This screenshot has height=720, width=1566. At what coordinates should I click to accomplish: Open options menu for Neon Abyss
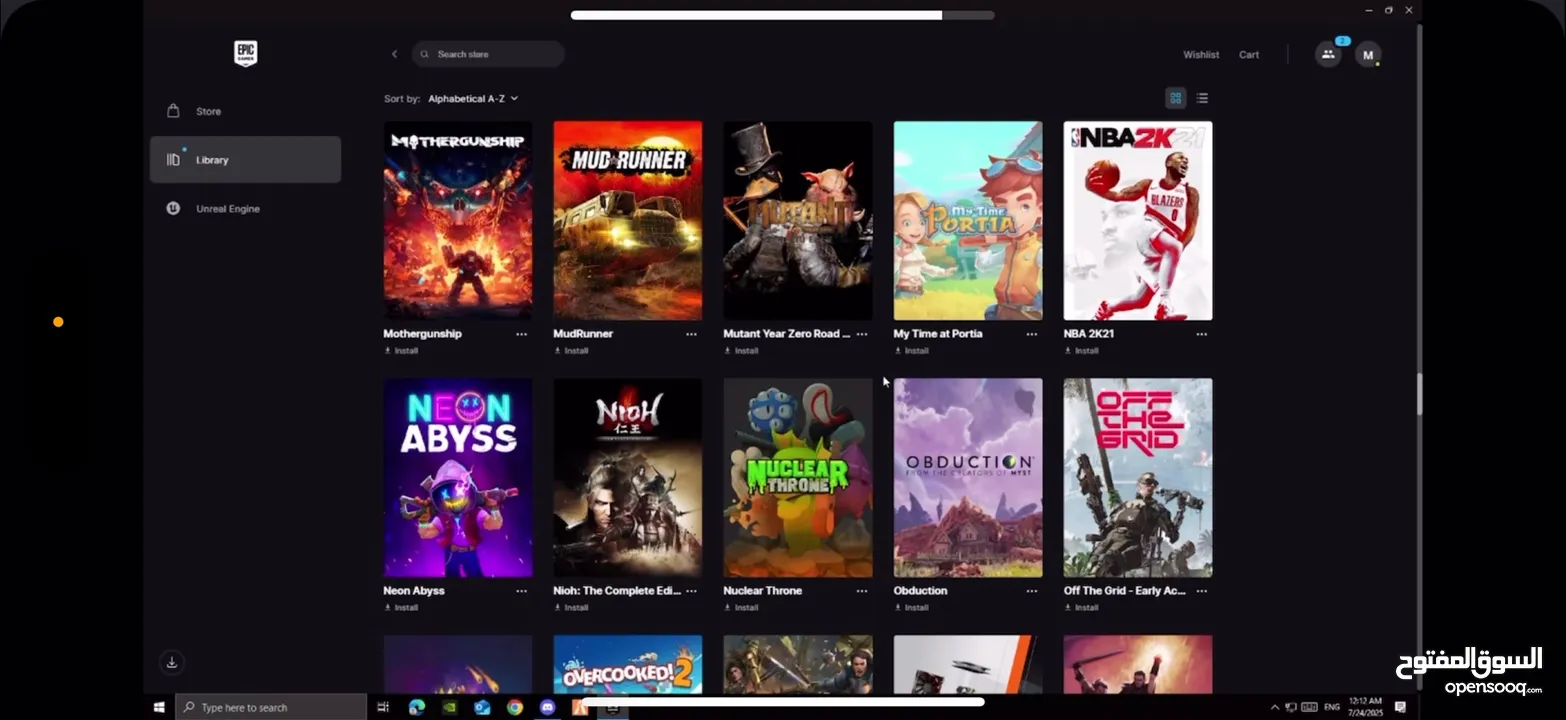click(x=521, y=591)
